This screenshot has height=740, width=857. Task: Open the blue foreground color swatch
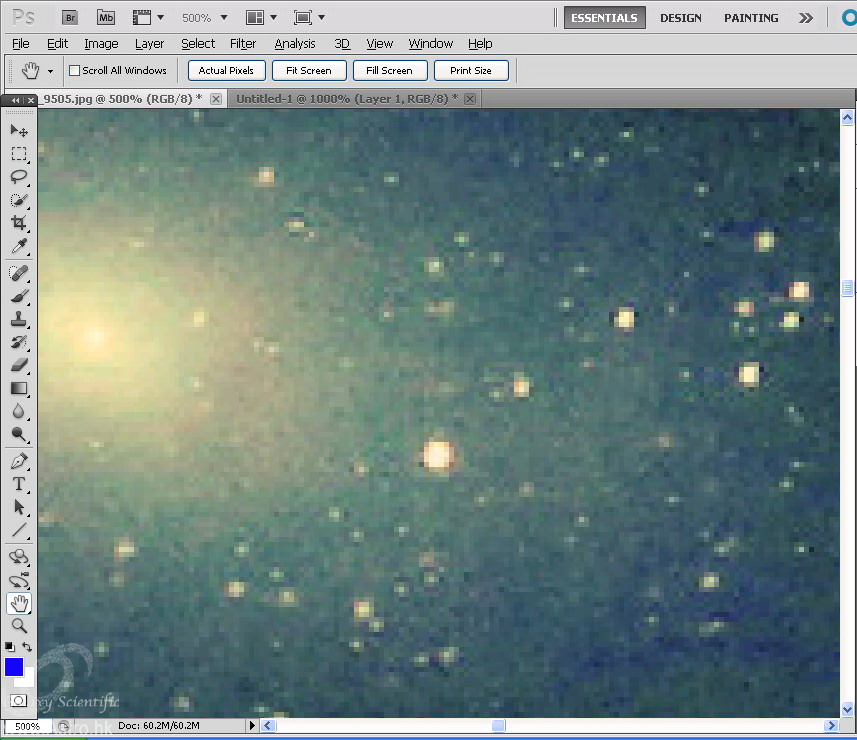pyautogui.click(x=14, y=667)
